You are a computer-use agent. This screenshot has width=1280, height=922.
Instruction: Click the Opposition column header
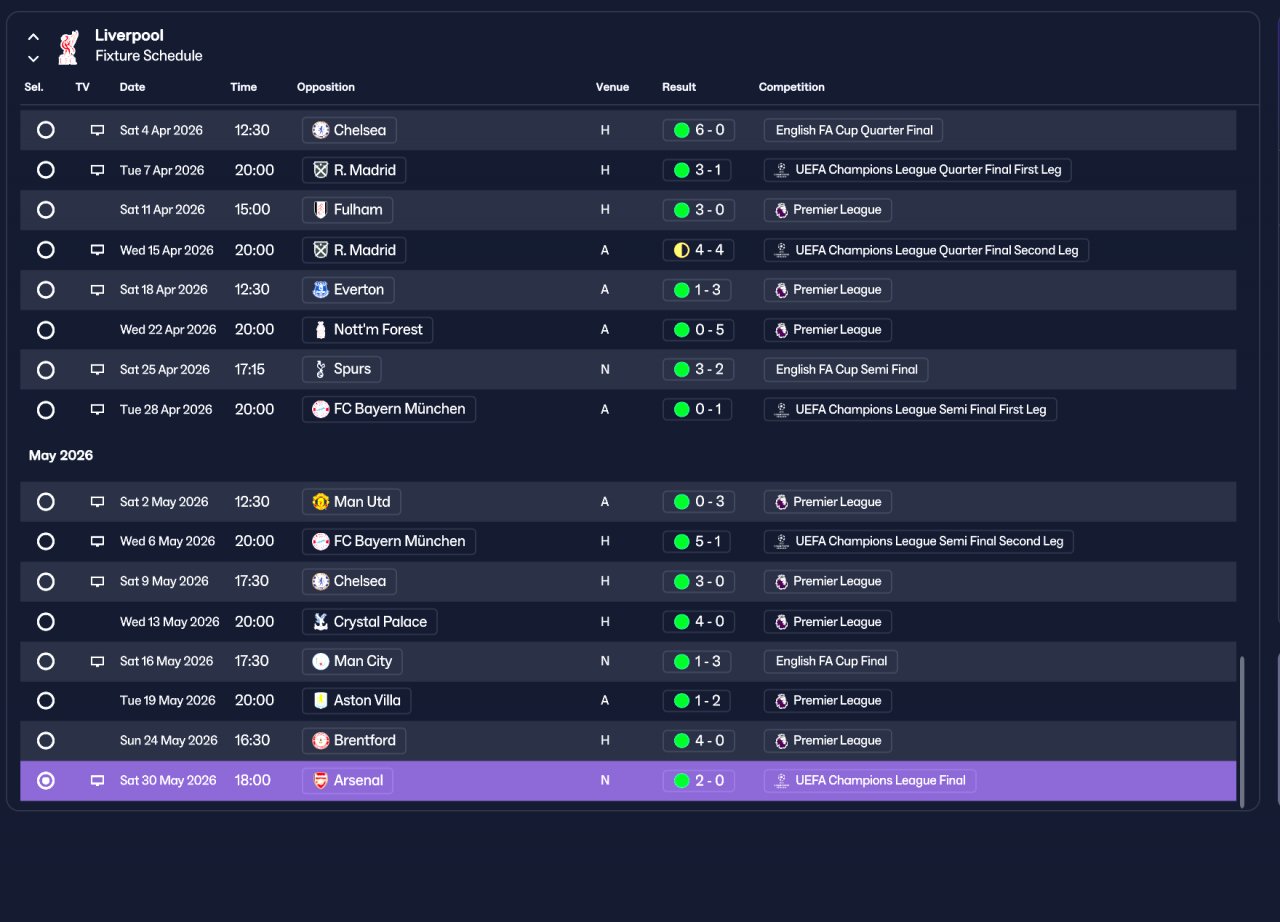326,87
